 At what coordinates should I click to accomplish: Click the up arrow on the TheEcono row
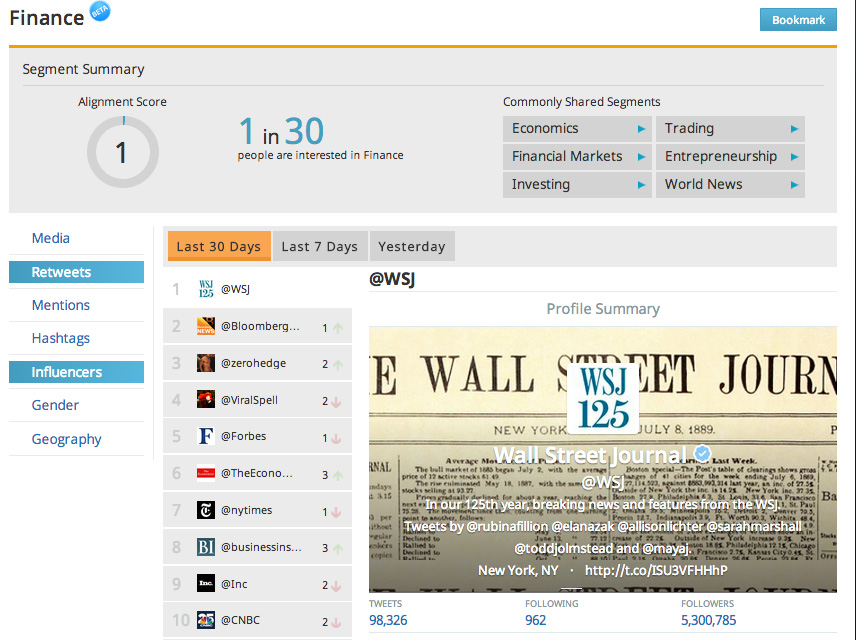click(x=338, y=475)
